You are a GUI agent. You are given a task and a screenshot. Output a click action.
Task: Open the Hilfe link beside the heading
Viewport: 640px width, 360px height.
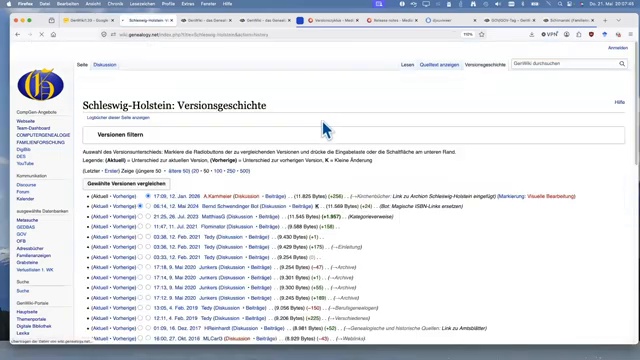click(620, 102)
